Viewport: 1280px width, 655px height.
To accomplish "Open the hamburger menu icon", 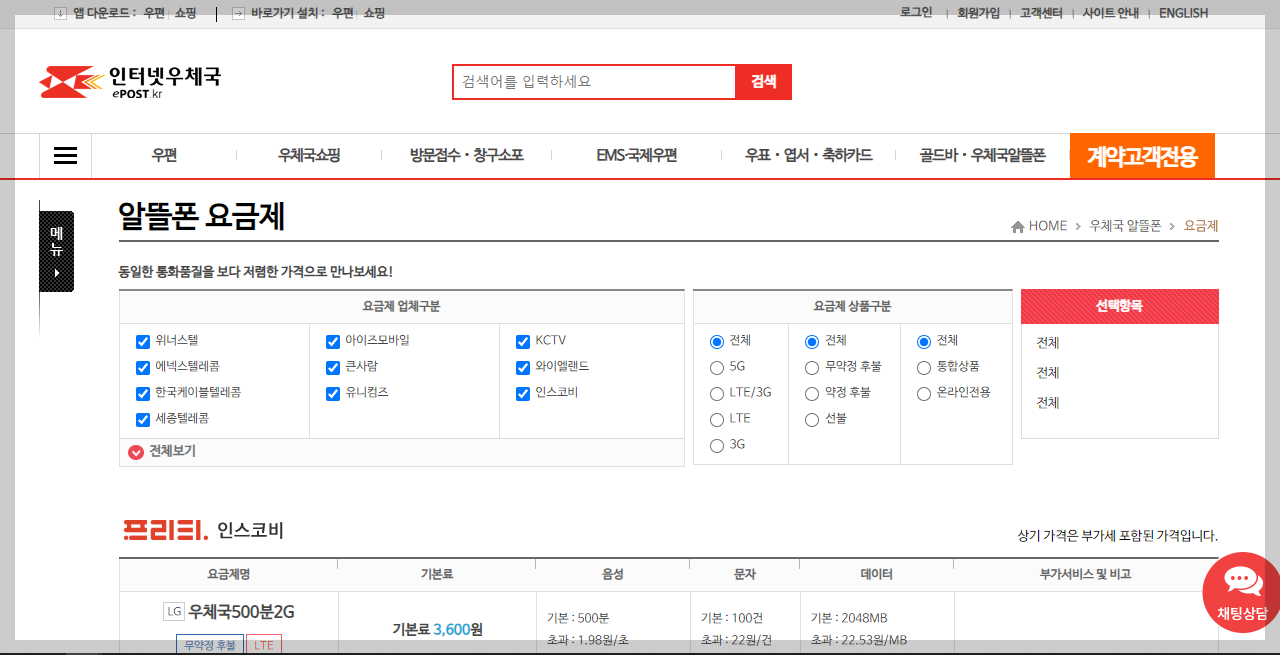I will click(x=64, y=155).
